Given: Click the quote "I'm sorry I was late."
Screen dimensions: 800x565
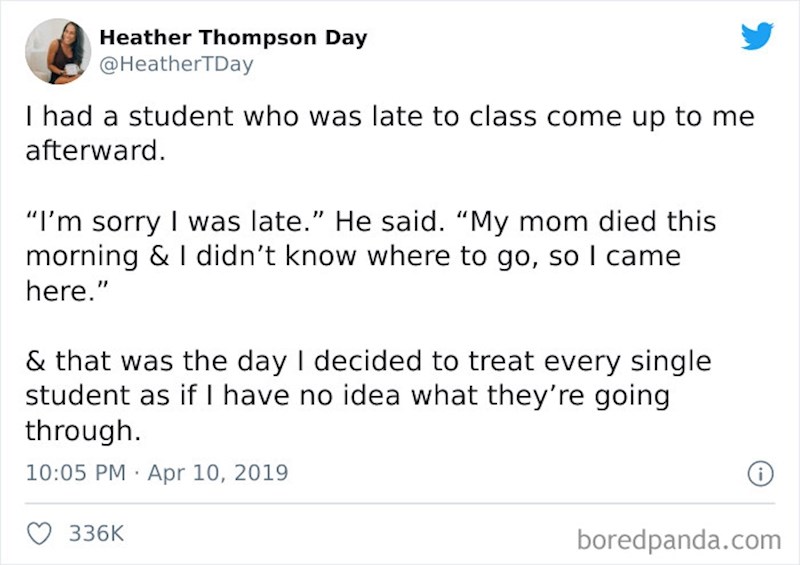Looking at the screenshot, I should pos(175,219).
